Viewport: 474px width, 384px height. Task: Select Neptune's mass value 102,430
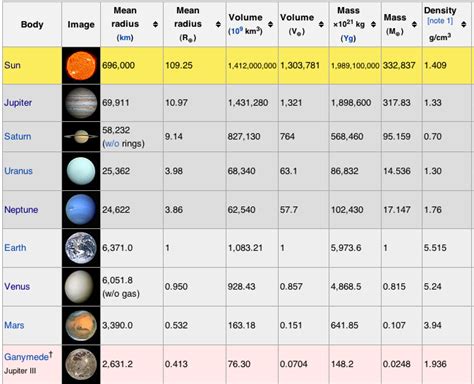coord(347,210)
